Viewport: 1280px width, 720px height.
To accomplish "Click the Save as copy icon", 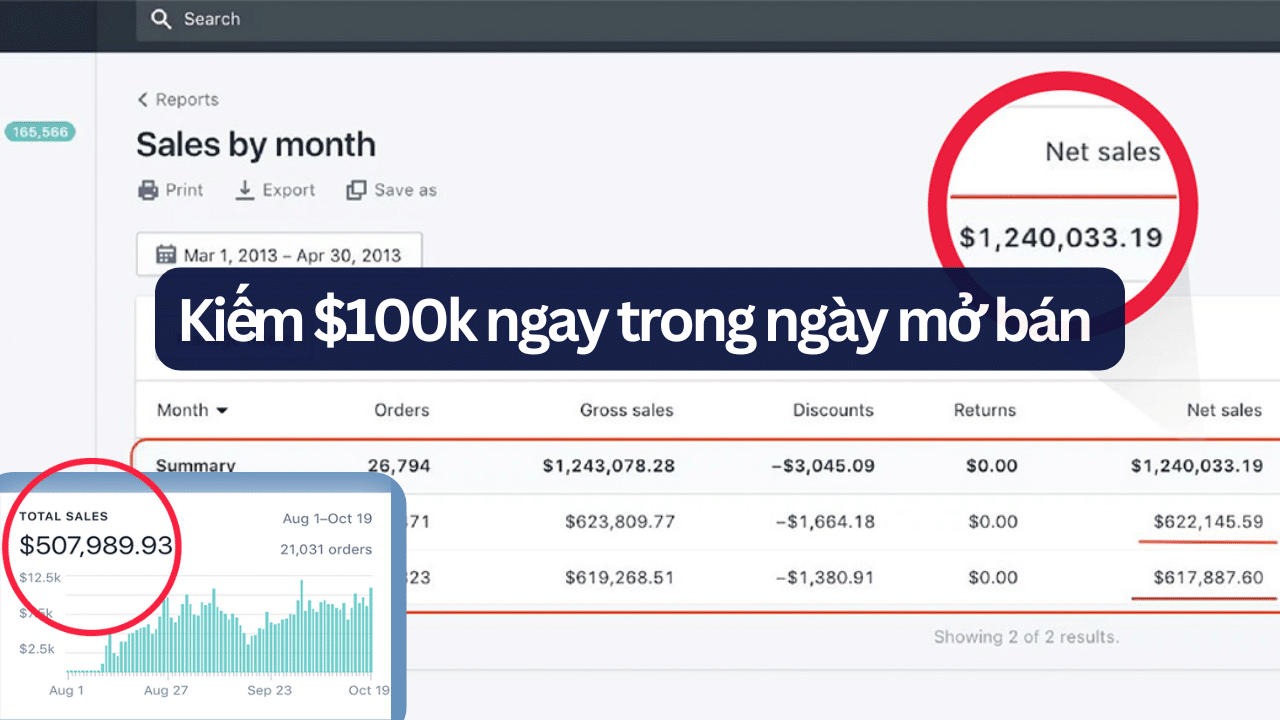I will pyautogui.click(x=356, y=190).
